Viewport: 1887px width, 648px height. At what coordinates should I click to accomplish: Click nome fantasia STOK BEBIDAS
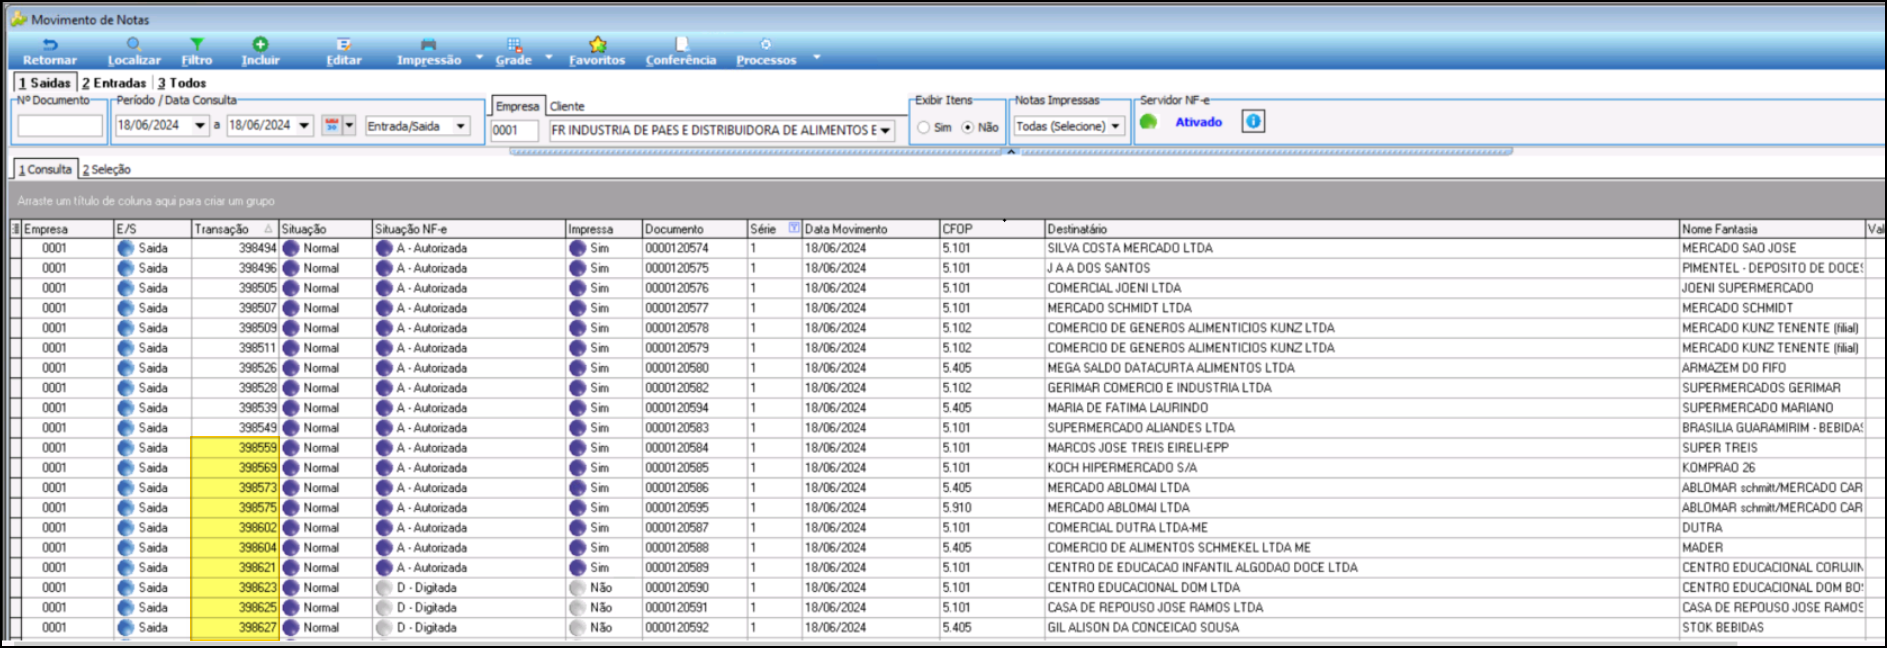(1723, 628)
